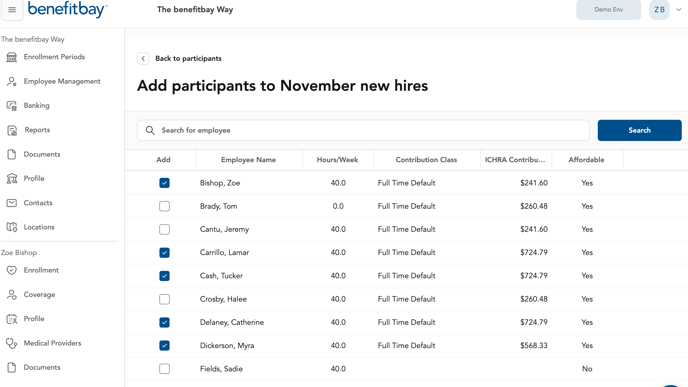Screen dimensions: 688x387
Task: Click the $568.33 contribution value
Action: 534,346
